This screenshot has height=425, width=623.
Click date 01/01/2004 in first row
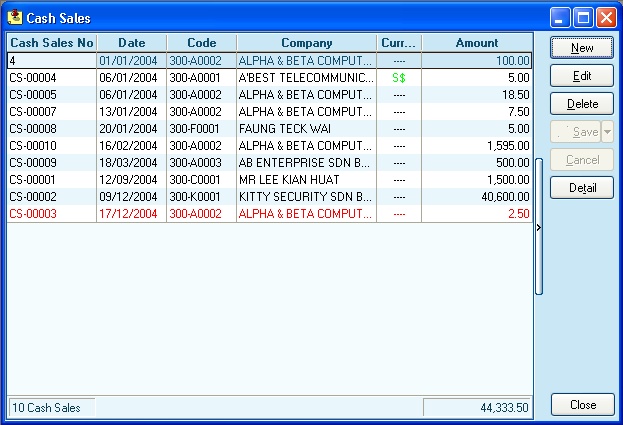point(128,61)
